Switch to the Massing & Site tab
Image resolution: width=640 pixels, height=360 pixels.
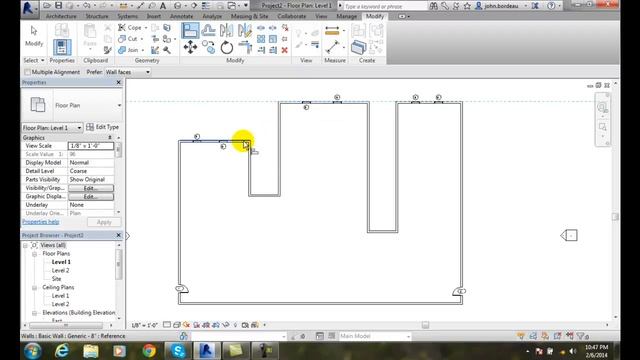coord(249,16)
